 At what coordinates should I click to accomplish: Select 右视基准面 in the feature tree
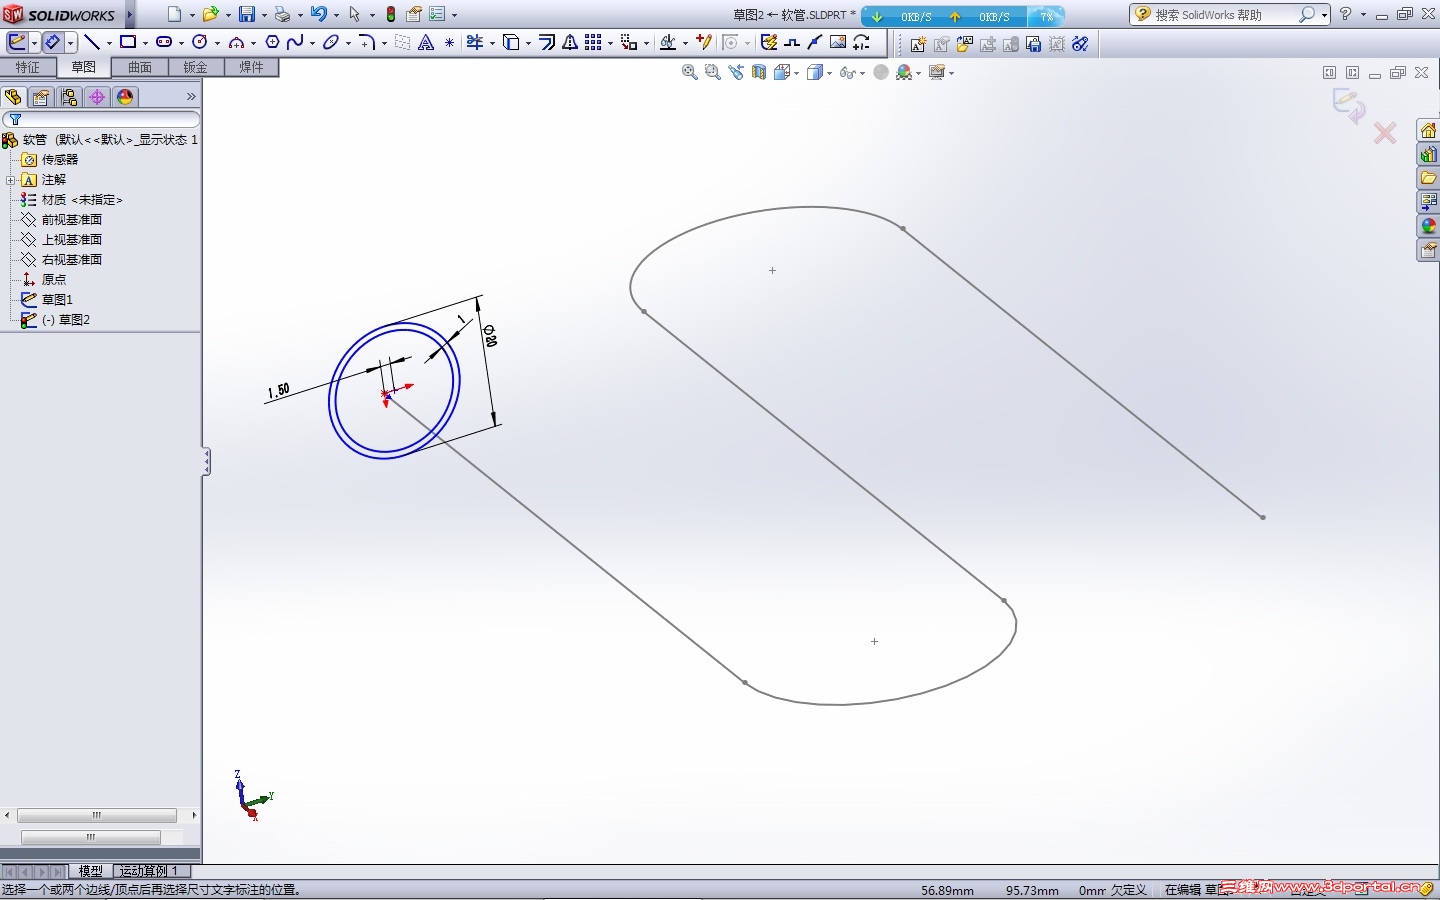[x=72, y=260]
